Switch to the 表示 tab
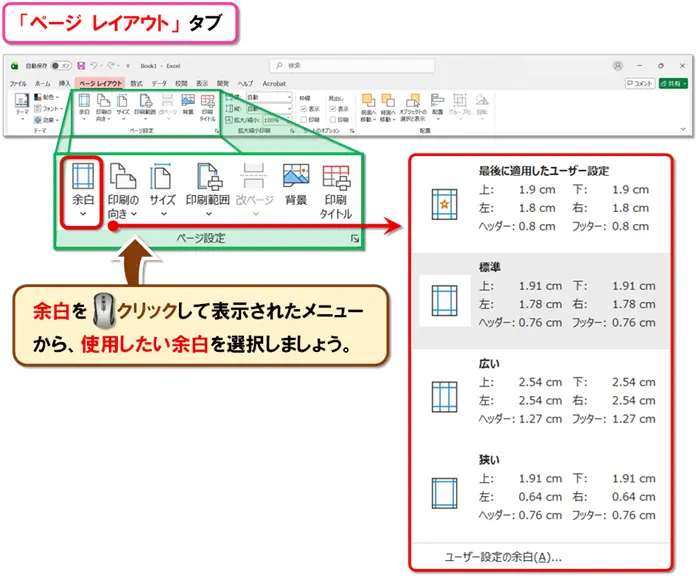 tap(202, 83)
